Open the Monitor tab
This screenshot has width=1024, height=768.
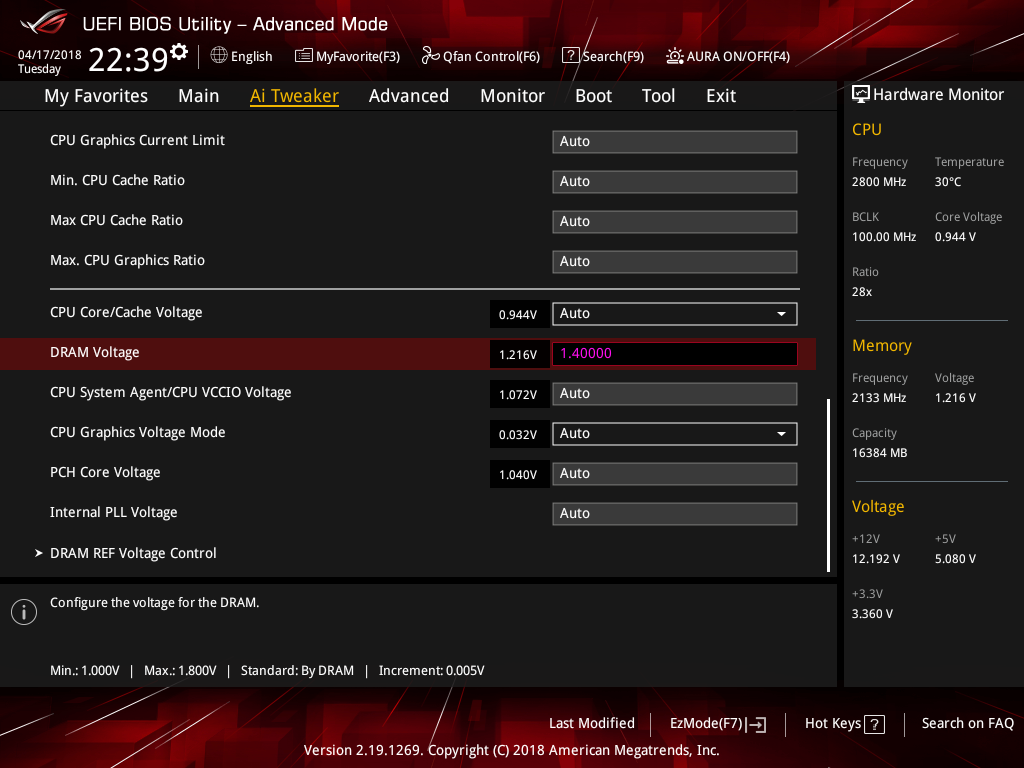point(512,96)
